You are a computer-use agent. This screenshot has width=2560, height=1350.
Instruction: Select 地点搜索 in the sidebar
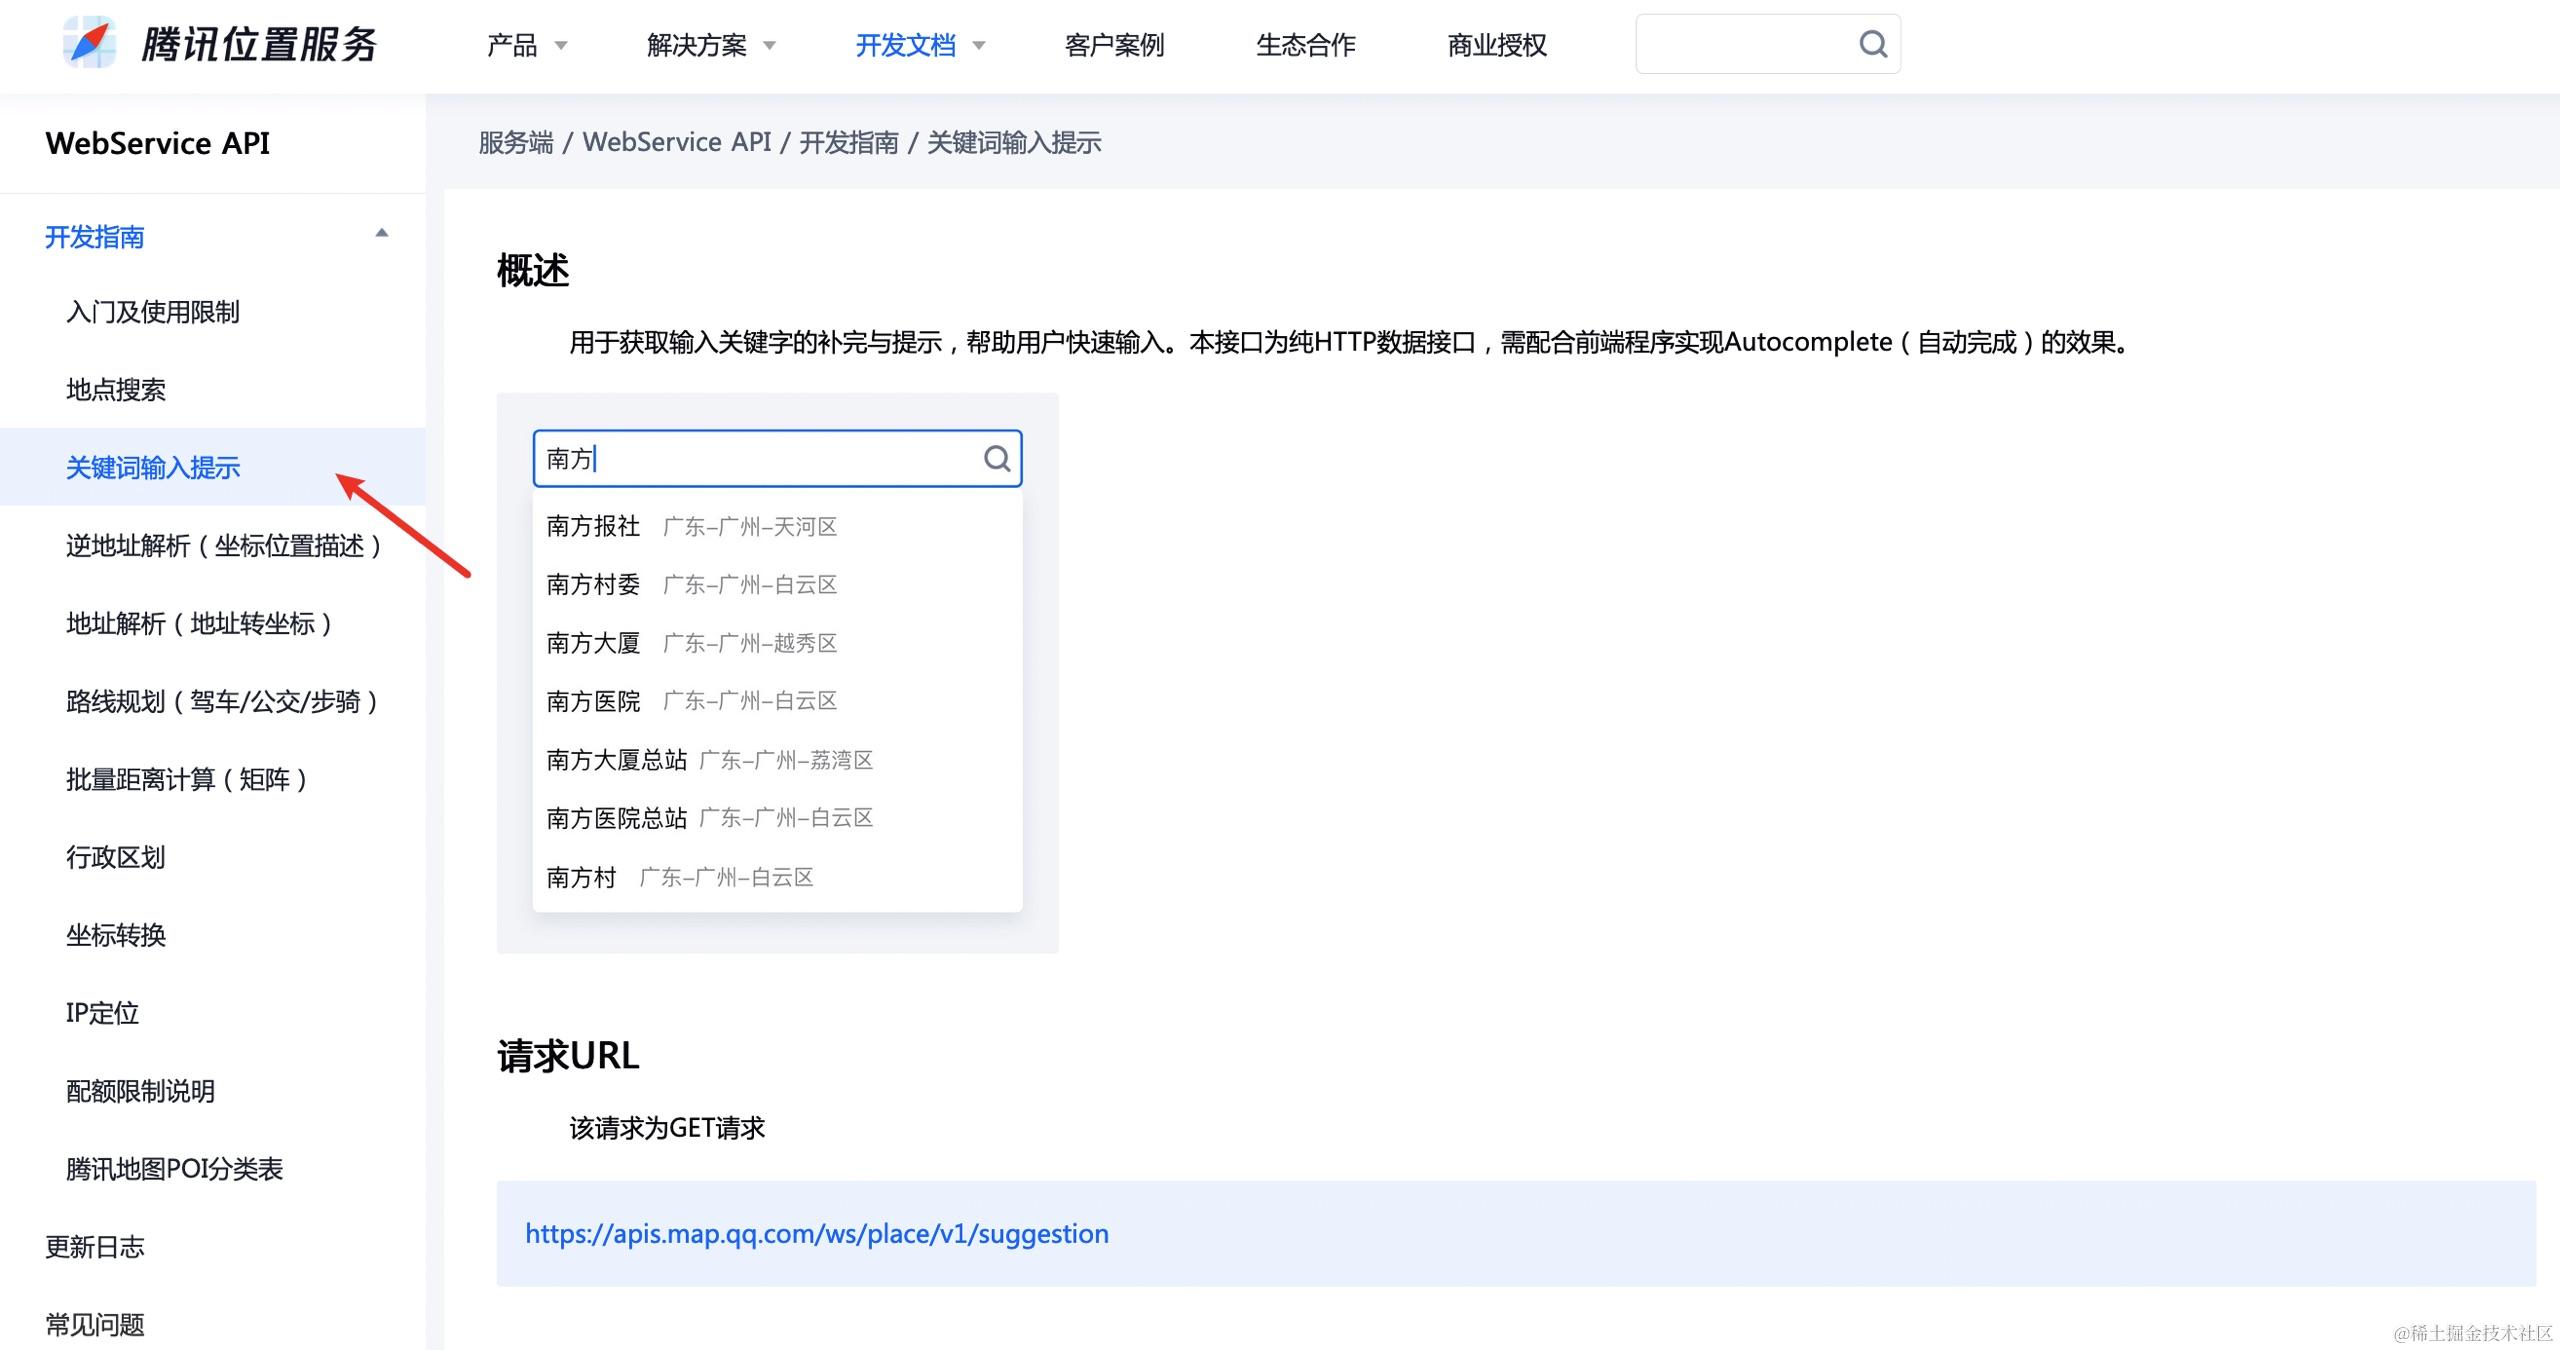(x=116, y=390)
